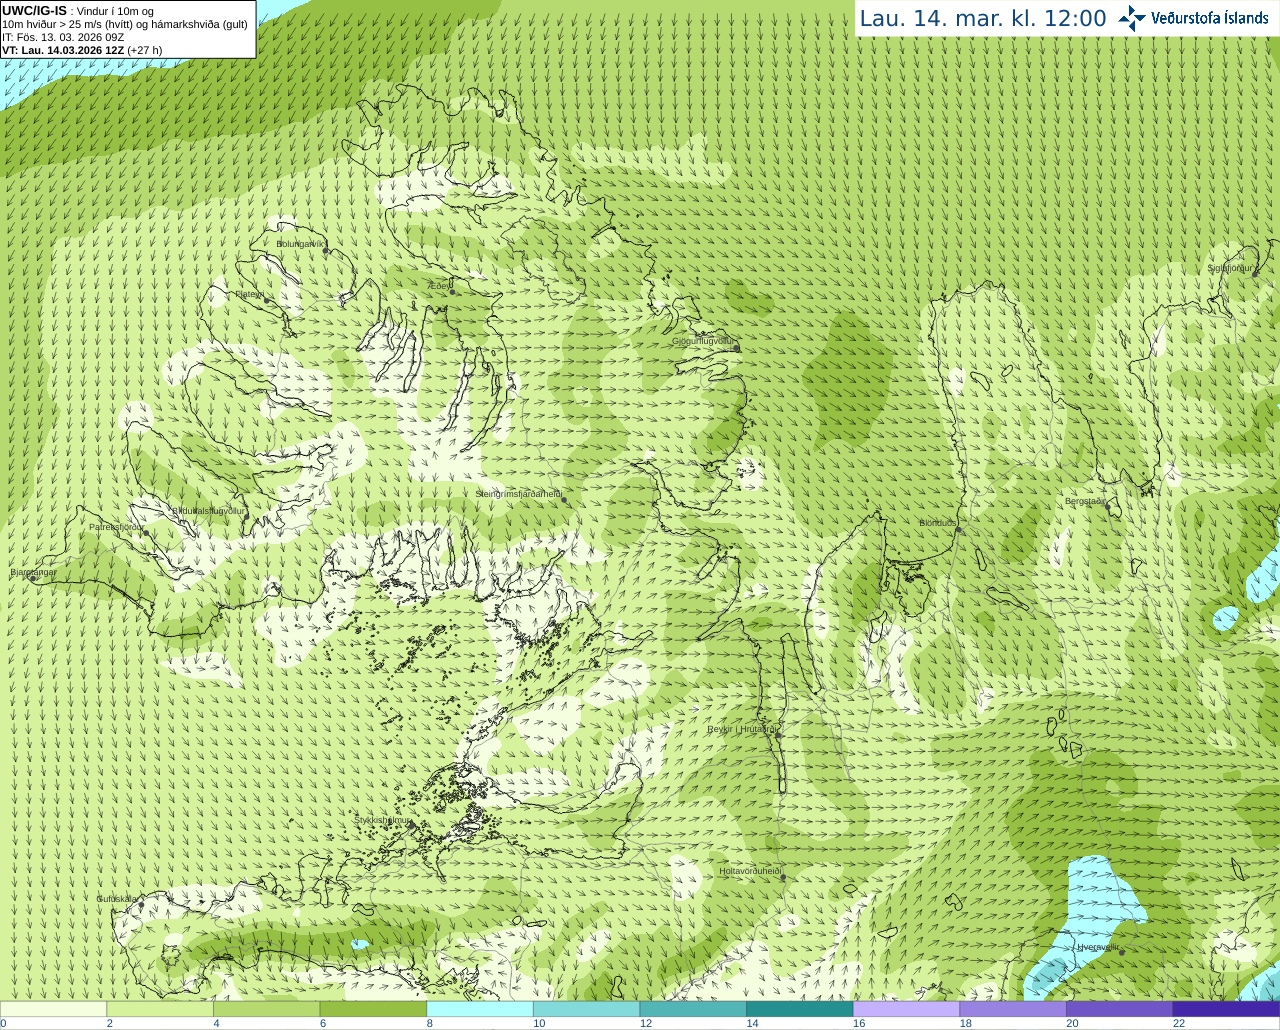Click the Siglufjörður station label
Viewport: 1280px width, 1030px height.
tap(1230, 268)
